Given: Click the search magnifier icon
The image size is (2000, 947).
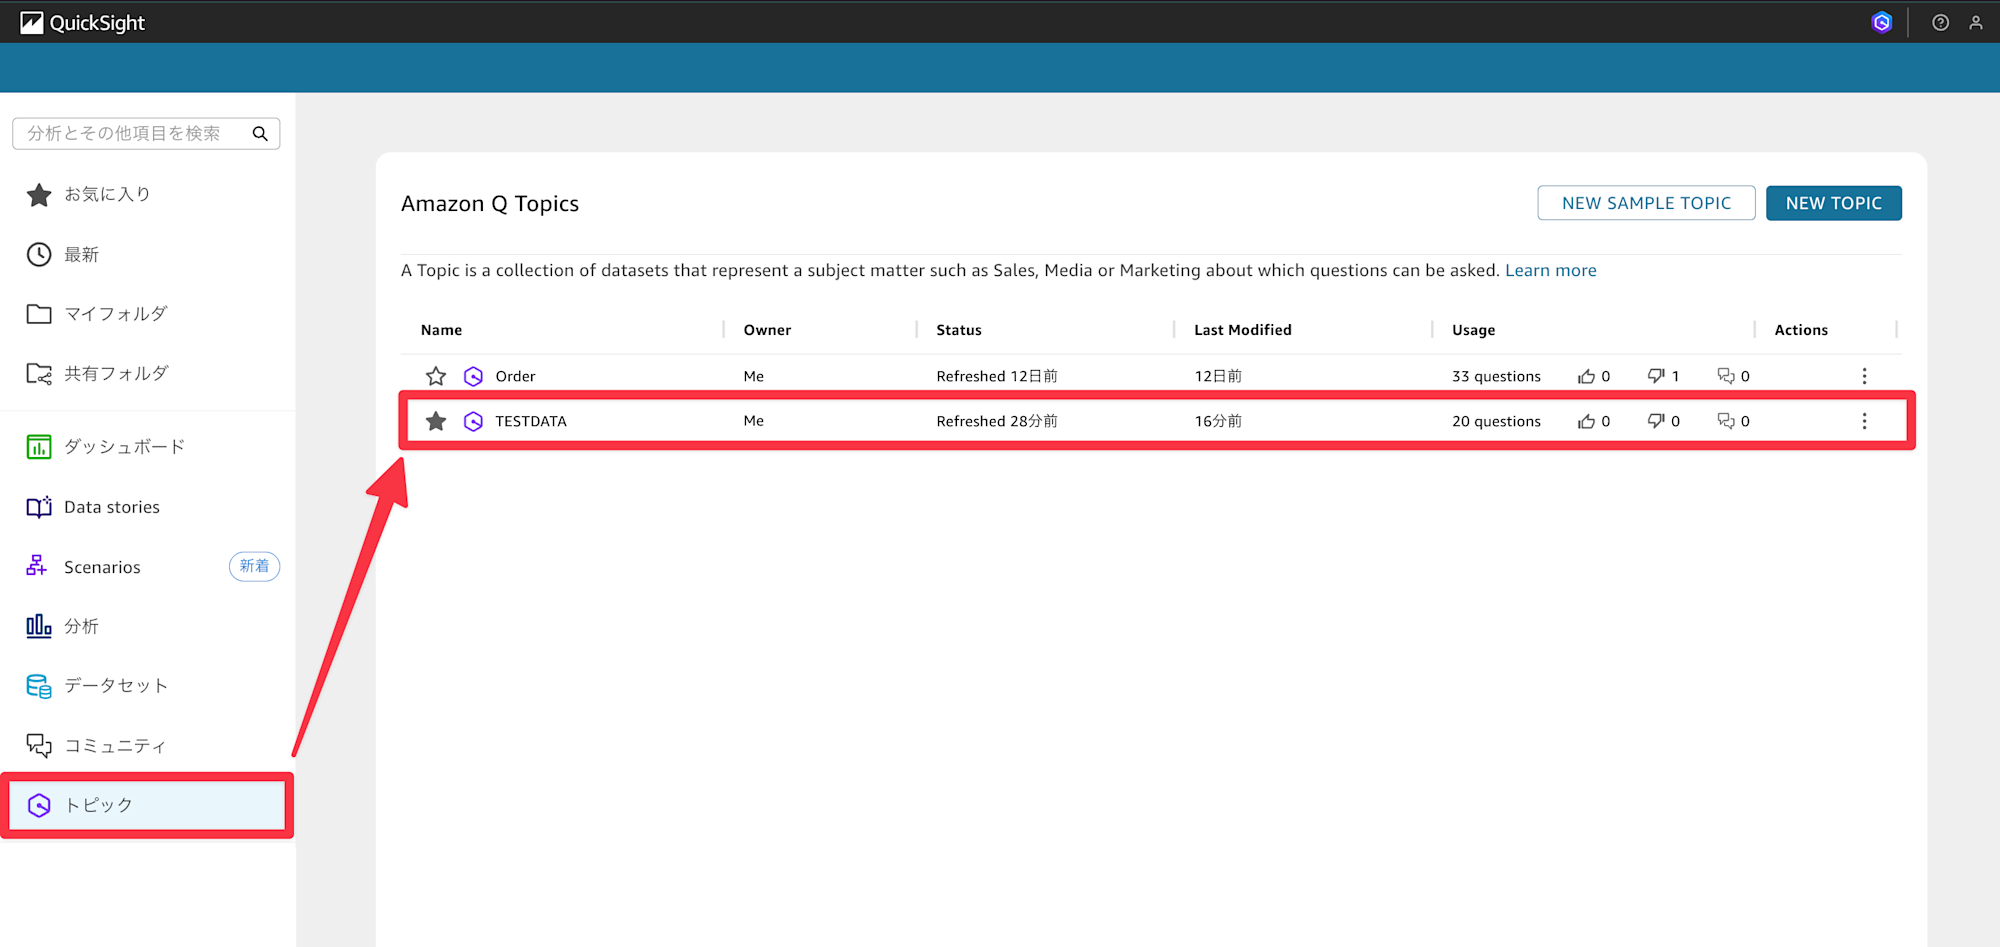Looking at the screenshot, I should click(260, 133).
